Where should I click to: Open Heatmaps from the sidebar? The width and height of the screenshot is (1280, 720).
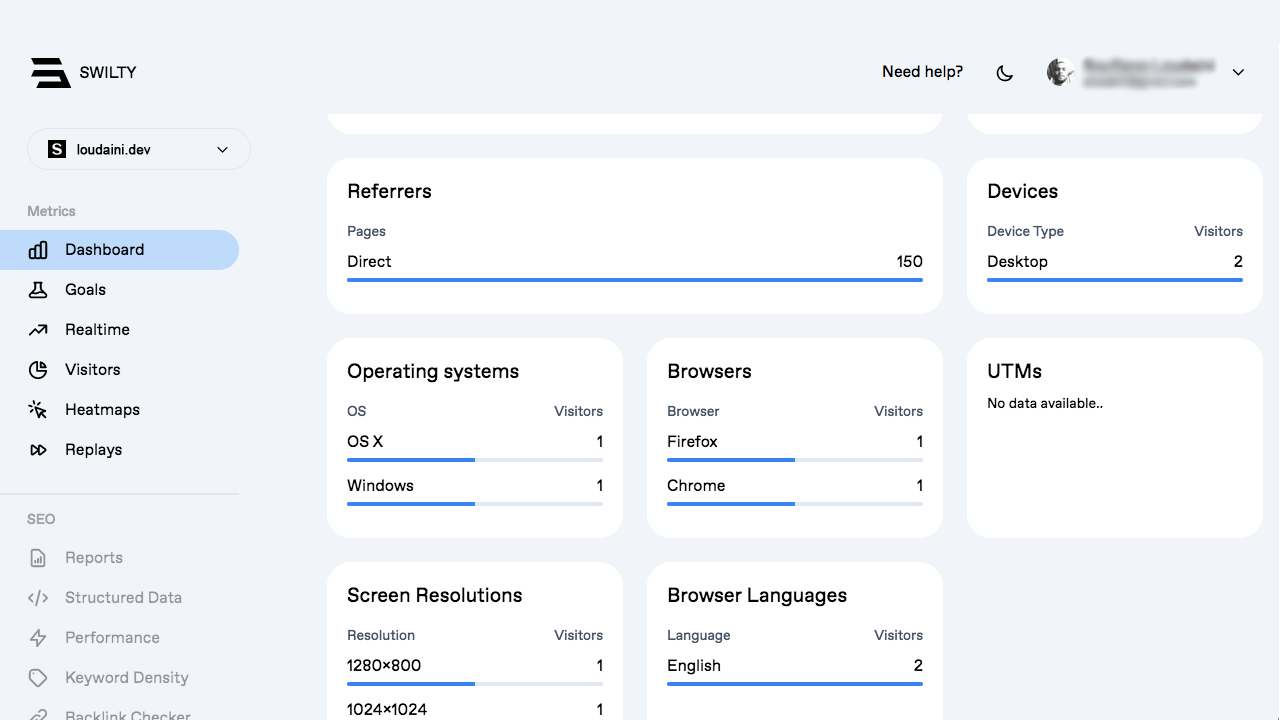119,410
